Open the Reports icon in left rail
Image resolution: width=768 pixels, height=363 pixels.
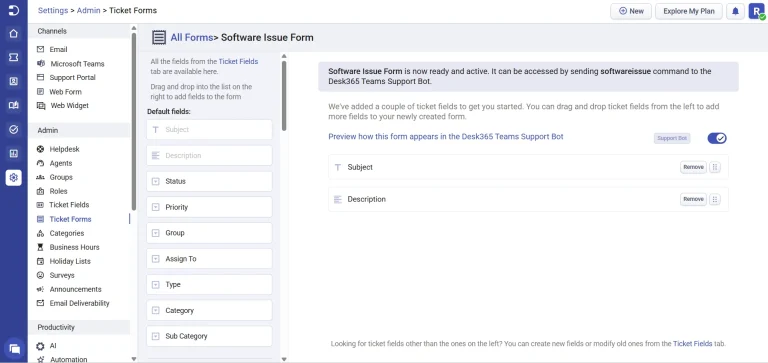pyautogui.click(x=14, y=153)
